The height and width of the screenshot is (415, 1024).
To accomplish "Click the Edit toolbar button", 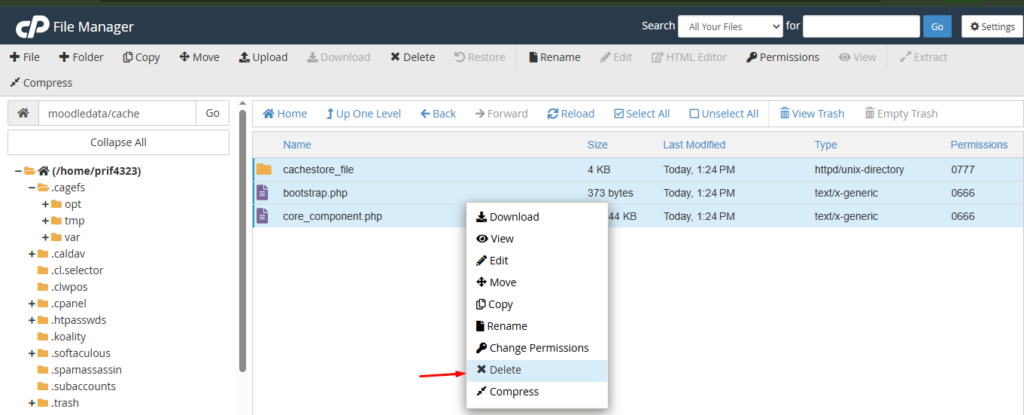I will (x=616, y=58).
